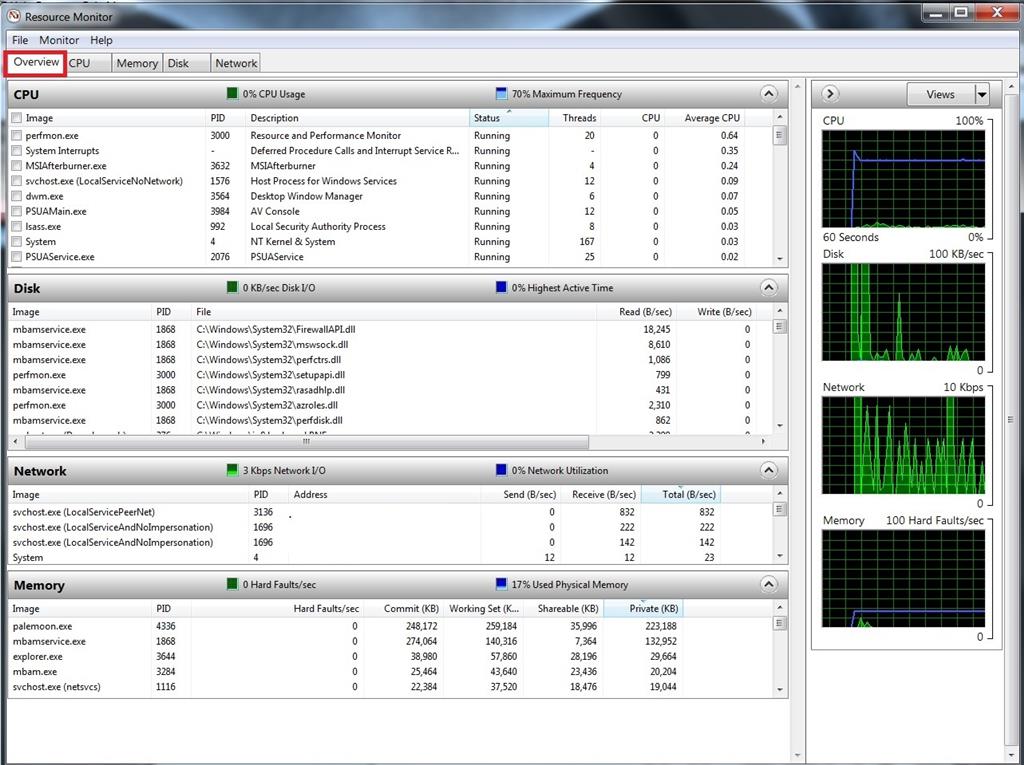Select the mbam.exe memory row
This screenshot has width=1024, height=765.
[390, 672]
